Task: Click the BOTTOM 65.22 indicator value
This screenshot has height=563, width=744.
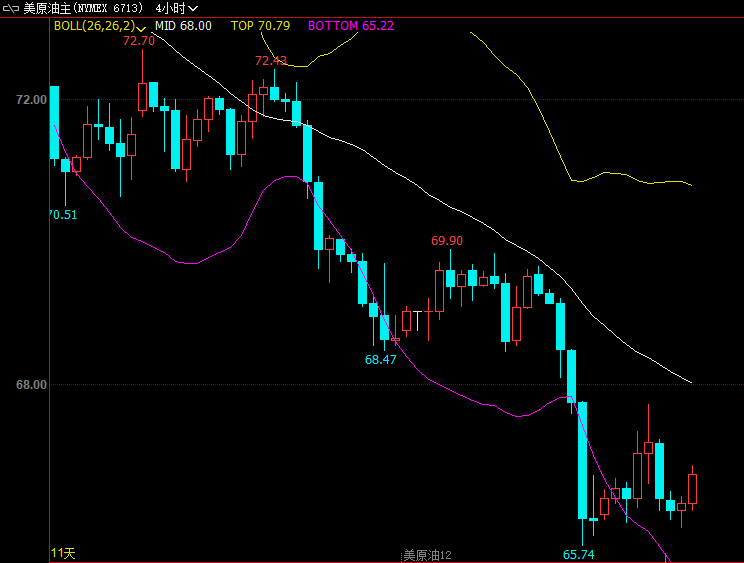Action: 351,26
